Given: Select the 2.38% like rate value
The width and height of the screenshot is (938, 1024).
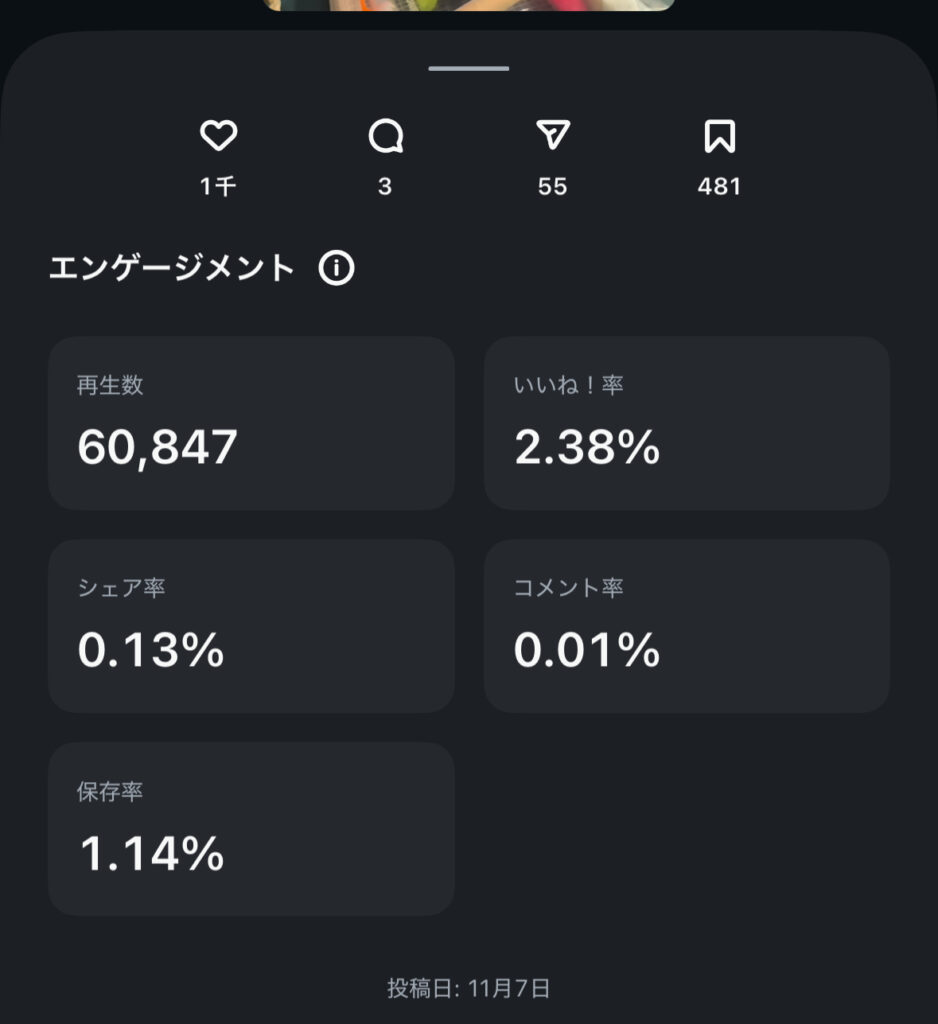Looking at the screenshot, I should 587,448.
